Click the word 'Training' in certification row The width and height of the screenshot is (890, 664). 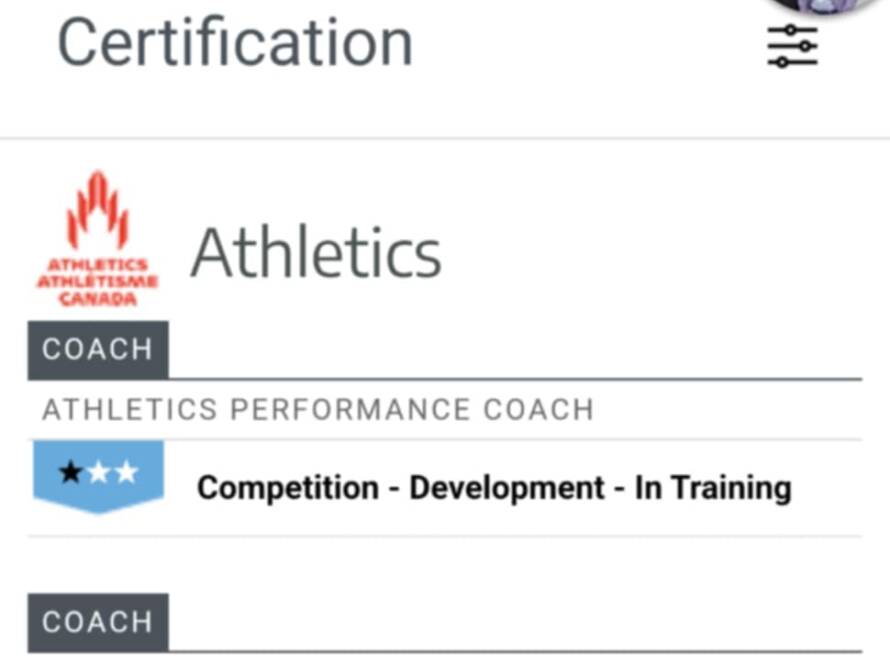pos(731,488)
